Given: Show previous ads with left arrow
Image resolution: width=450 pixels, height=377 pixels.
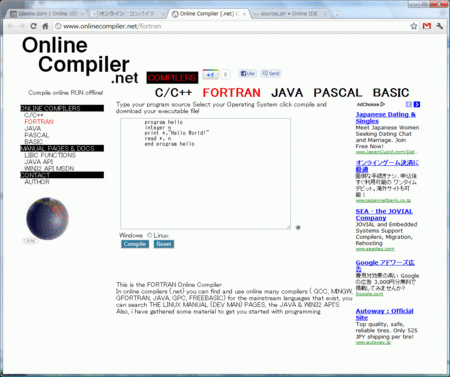Looking at the screenshot, I should click(x=409, y=104).
